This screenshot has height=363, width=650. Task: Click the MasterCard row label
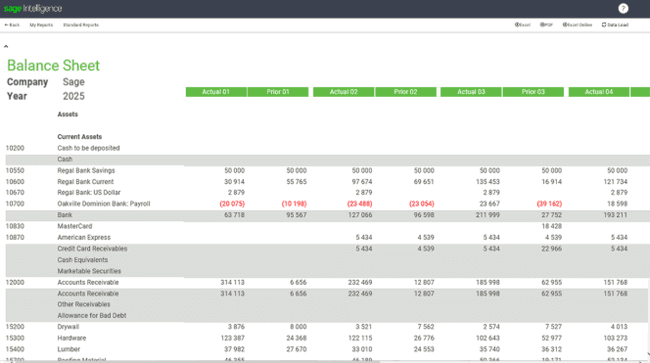coord(75,226)
